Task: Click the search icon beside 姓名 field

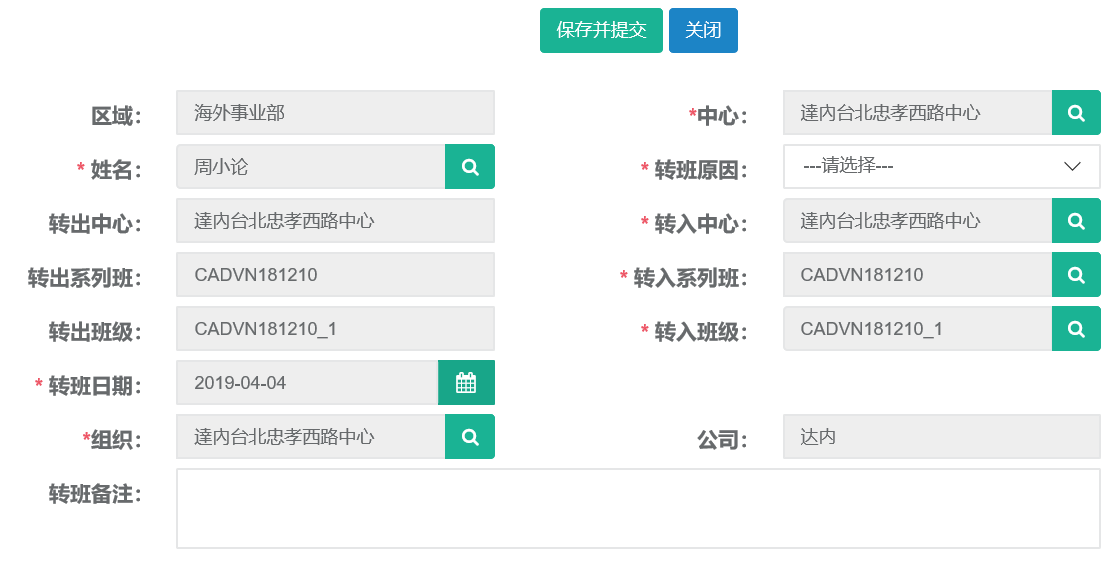Action: pos(469,167)
